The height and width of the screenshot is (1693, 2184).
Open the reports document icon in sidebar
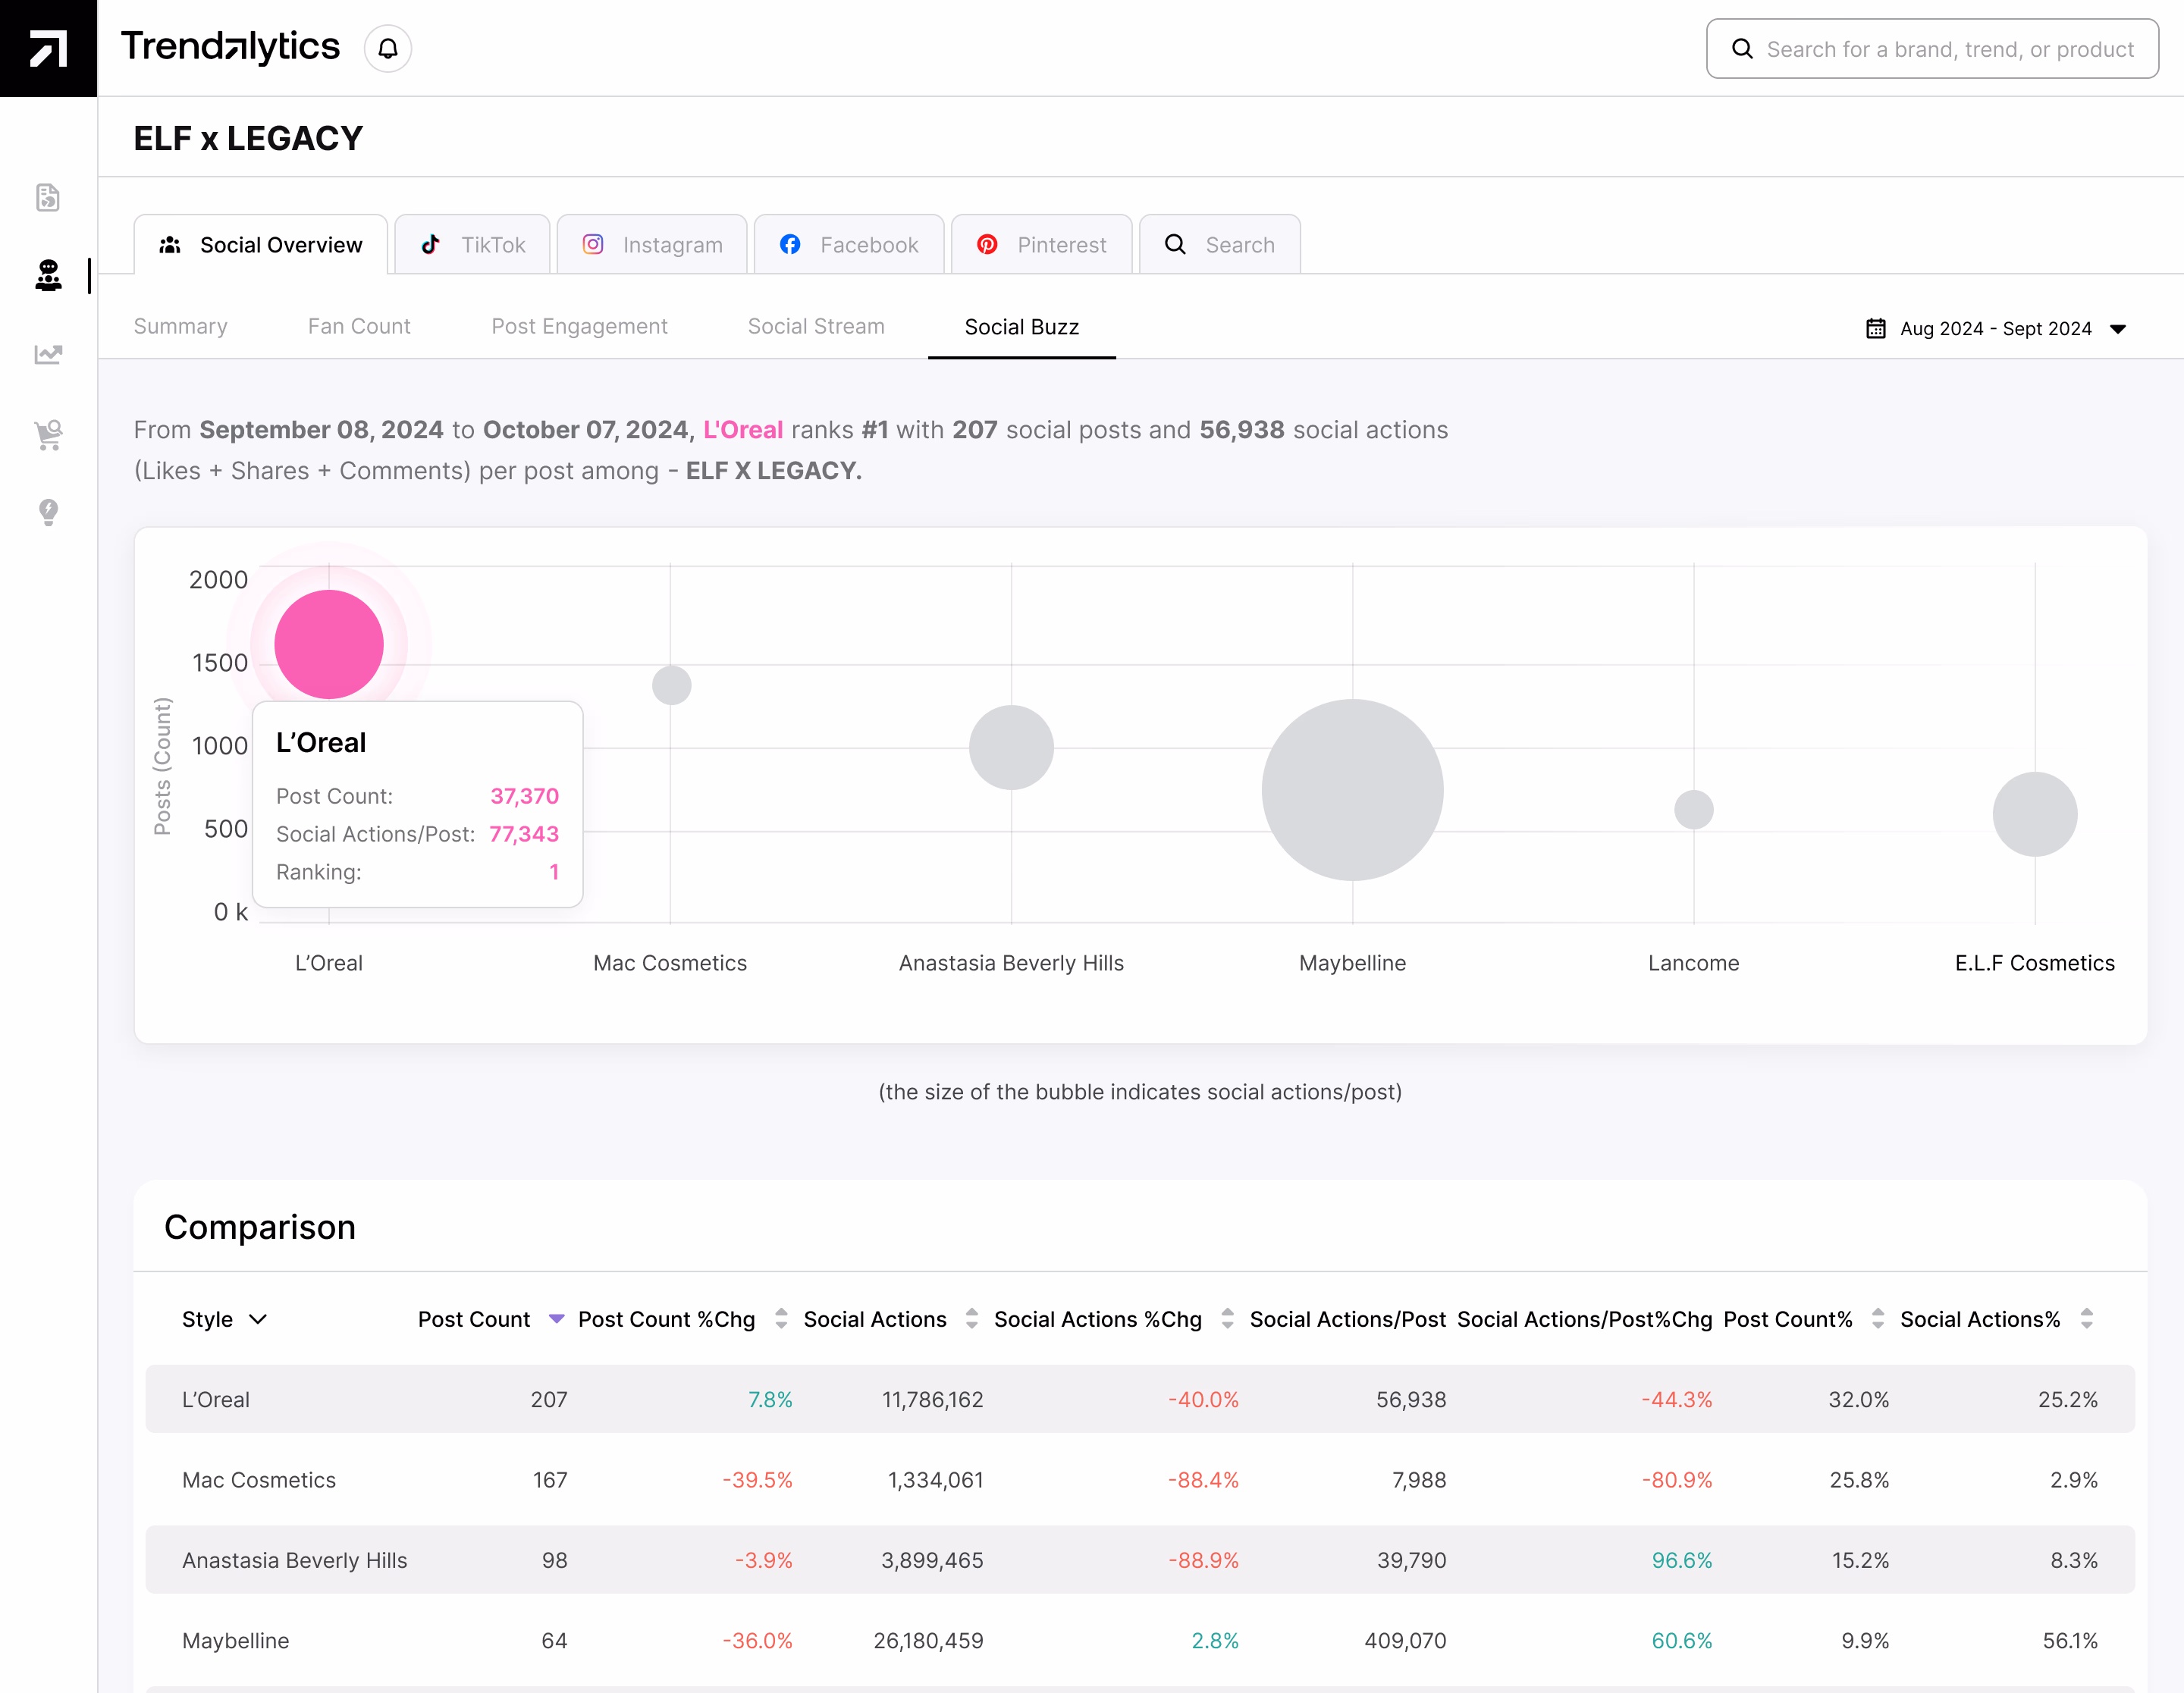(48, 197)
